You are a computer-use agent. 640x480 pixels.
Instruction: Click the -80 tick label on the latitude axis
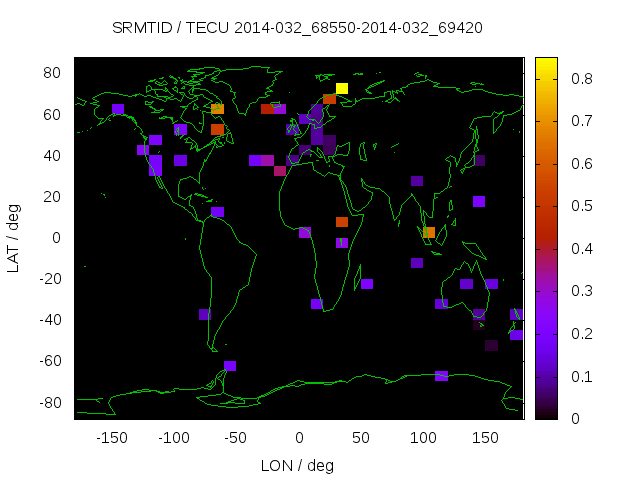(50, 403)
